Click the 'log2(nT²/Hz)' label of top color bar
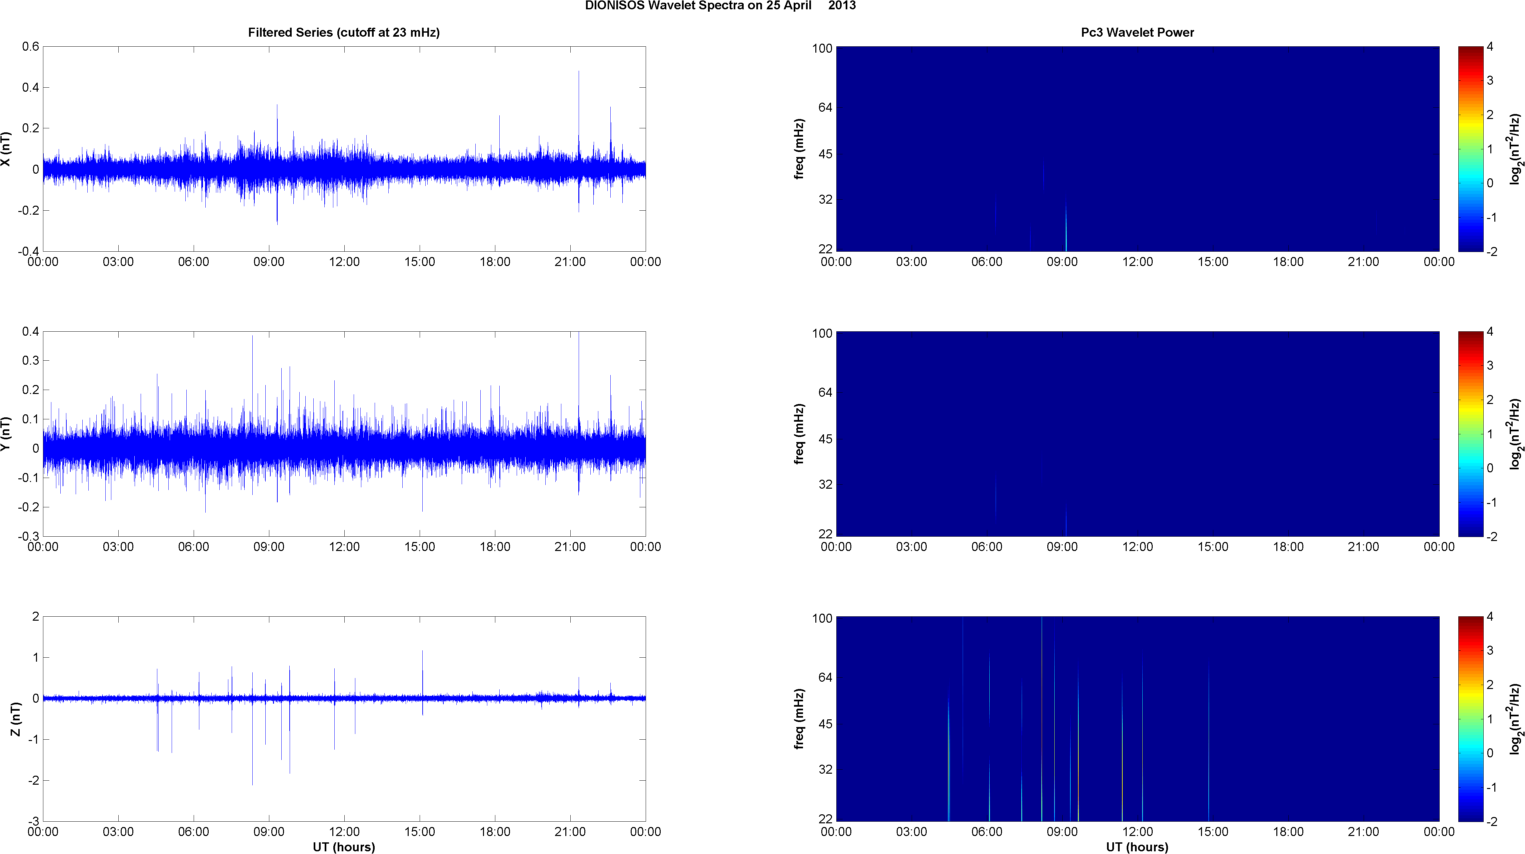Screen dimensions: 1525x854 click(1516, 149)
